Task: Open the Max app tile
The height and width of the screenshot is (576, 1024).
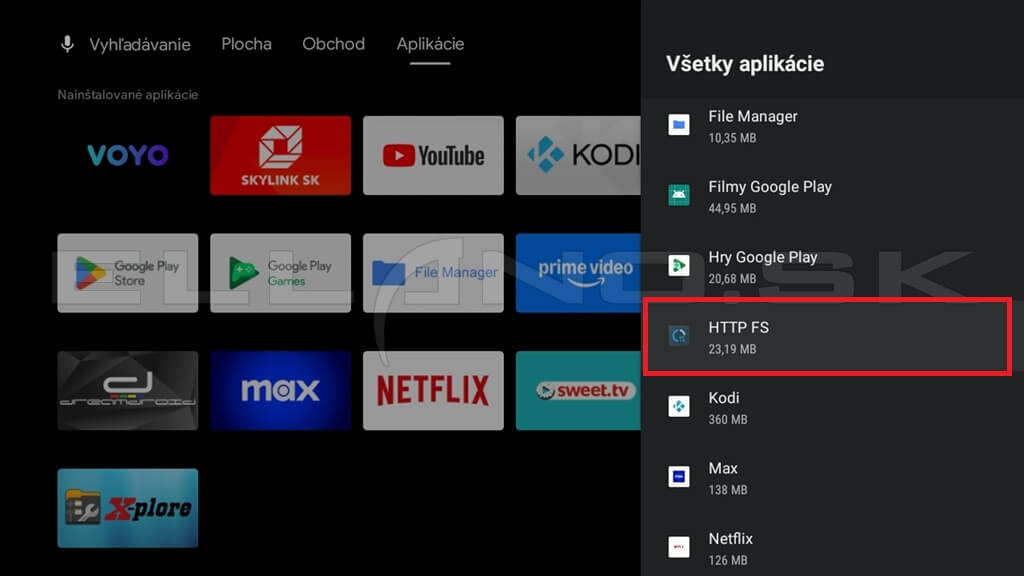Action: coord(280,391)
